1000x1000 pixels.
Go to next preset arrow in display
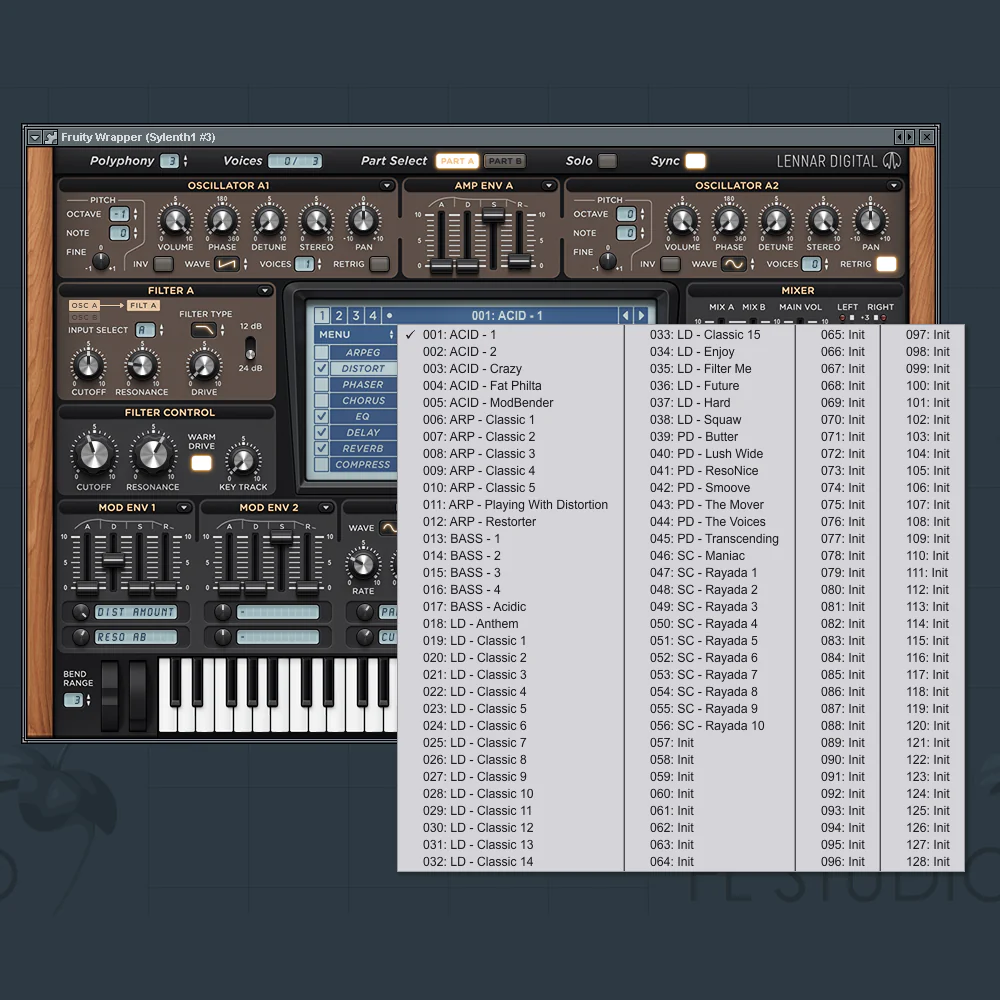click(642, 315)
